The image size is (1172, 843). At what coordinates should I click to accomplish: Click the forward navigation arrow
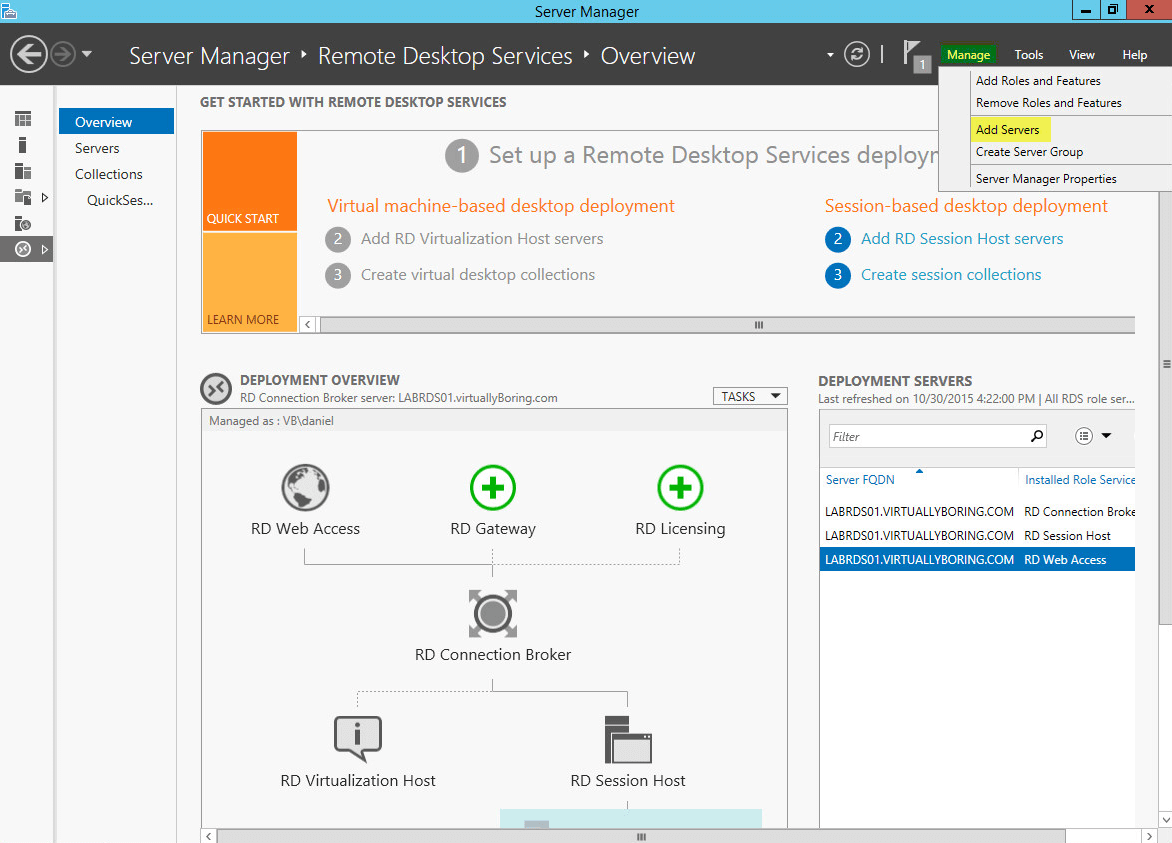(64, 55)
